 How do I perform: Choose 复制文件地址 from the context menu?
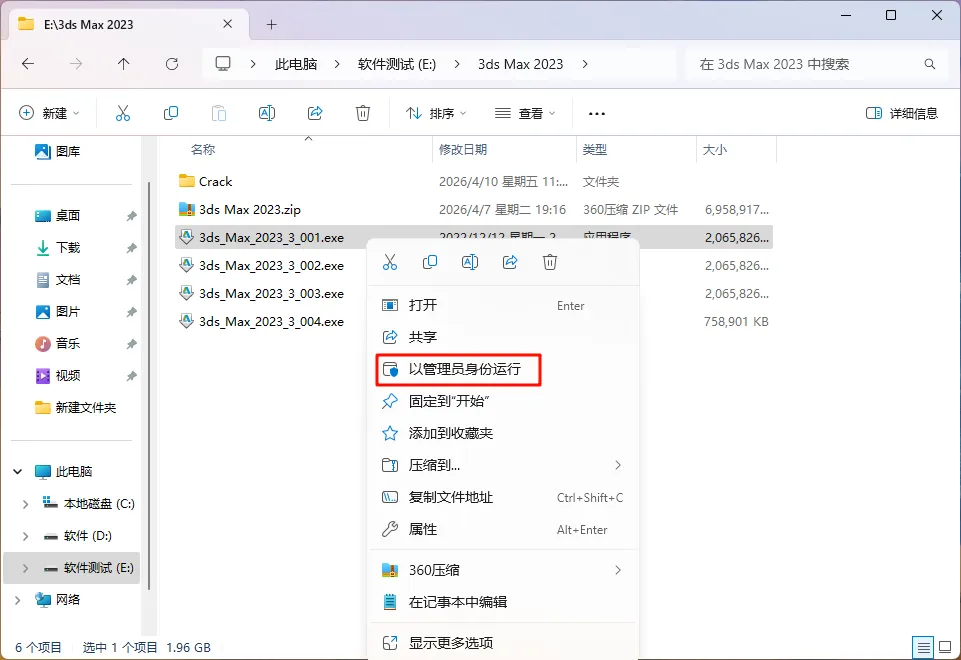tap(503, 498)
